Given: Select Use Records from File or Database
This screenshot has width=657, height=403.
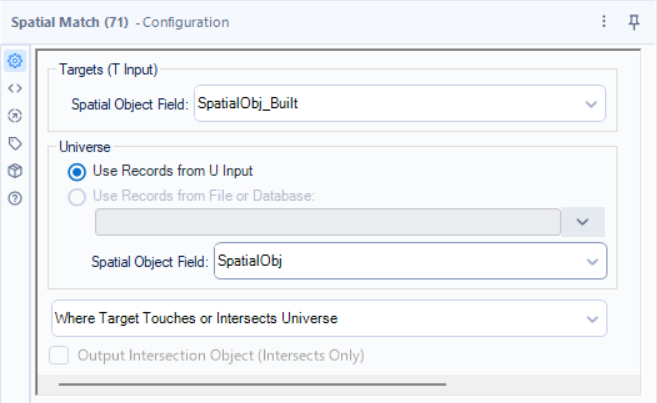Looking at the screenshot, I should coord(77,196).
